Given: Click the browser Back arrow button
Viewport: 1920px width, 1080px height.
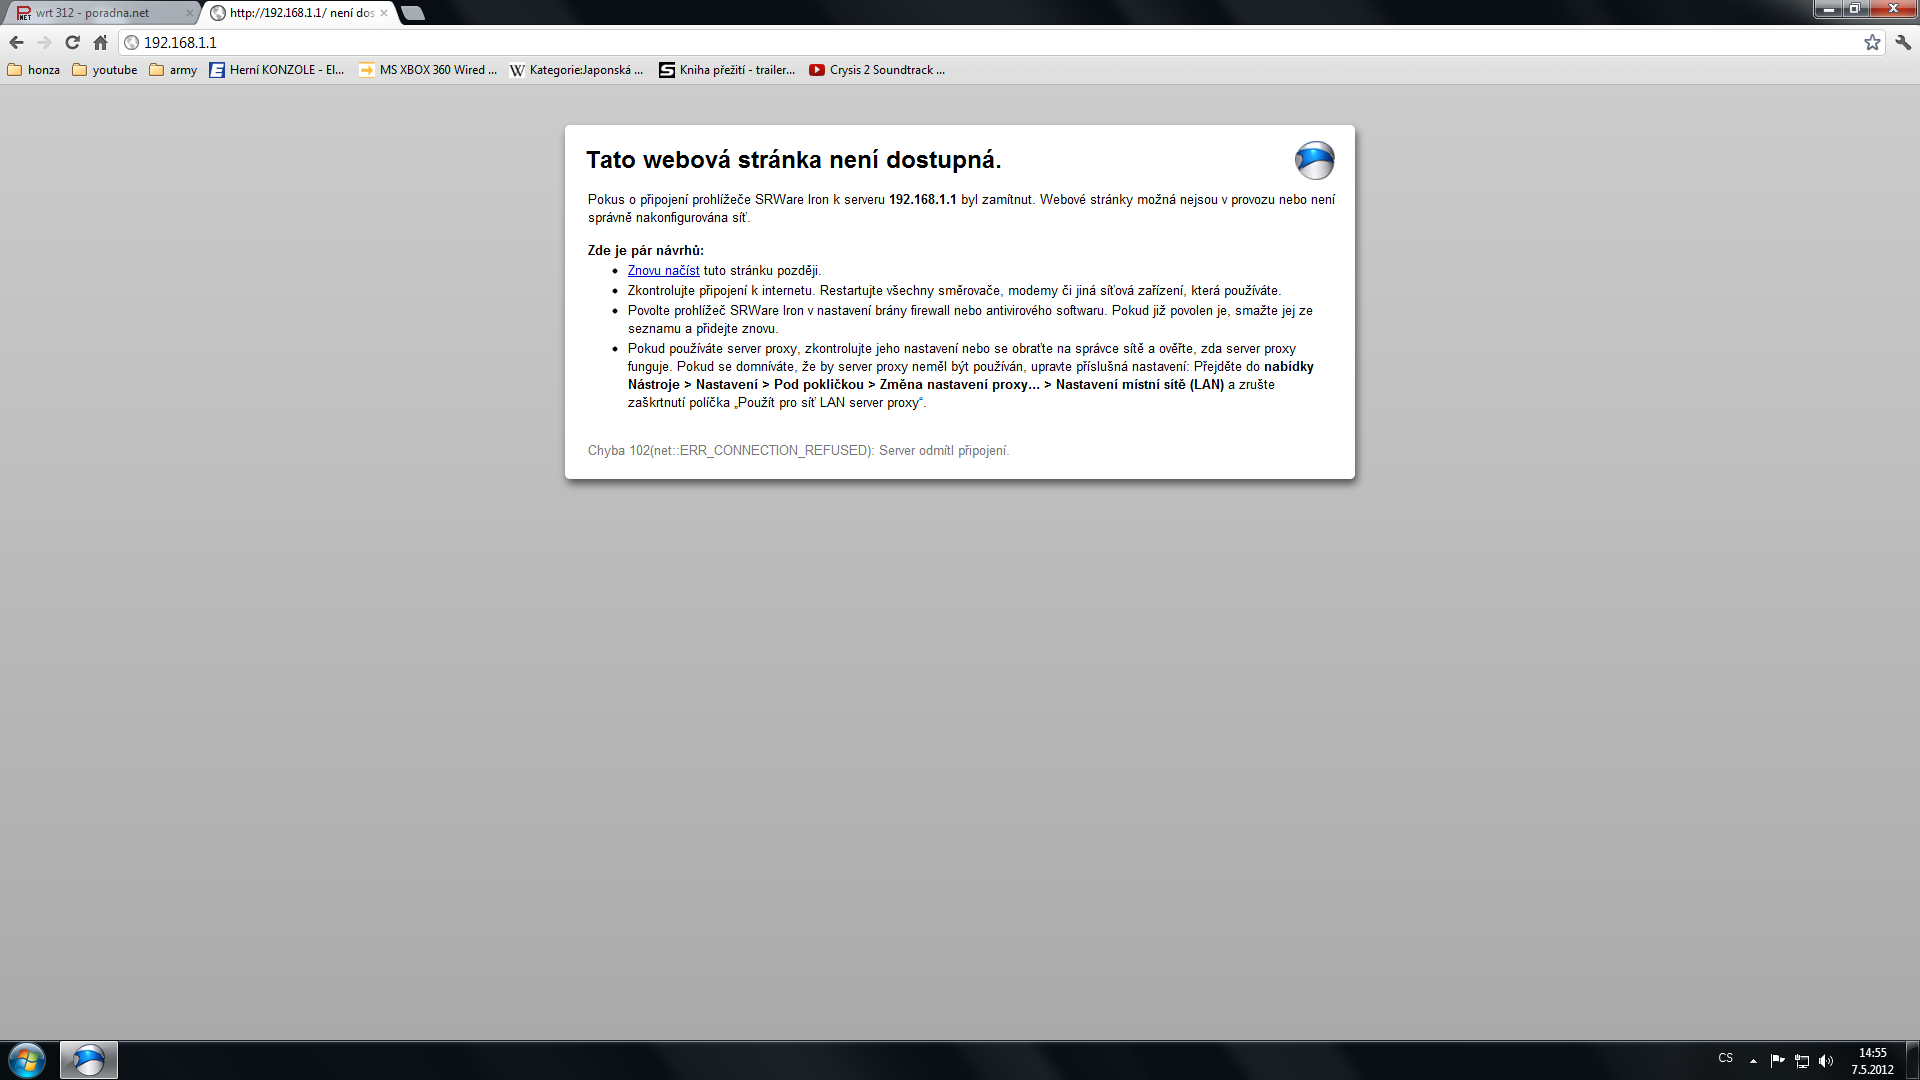Looking at the screenshot, I should (16, 42).
